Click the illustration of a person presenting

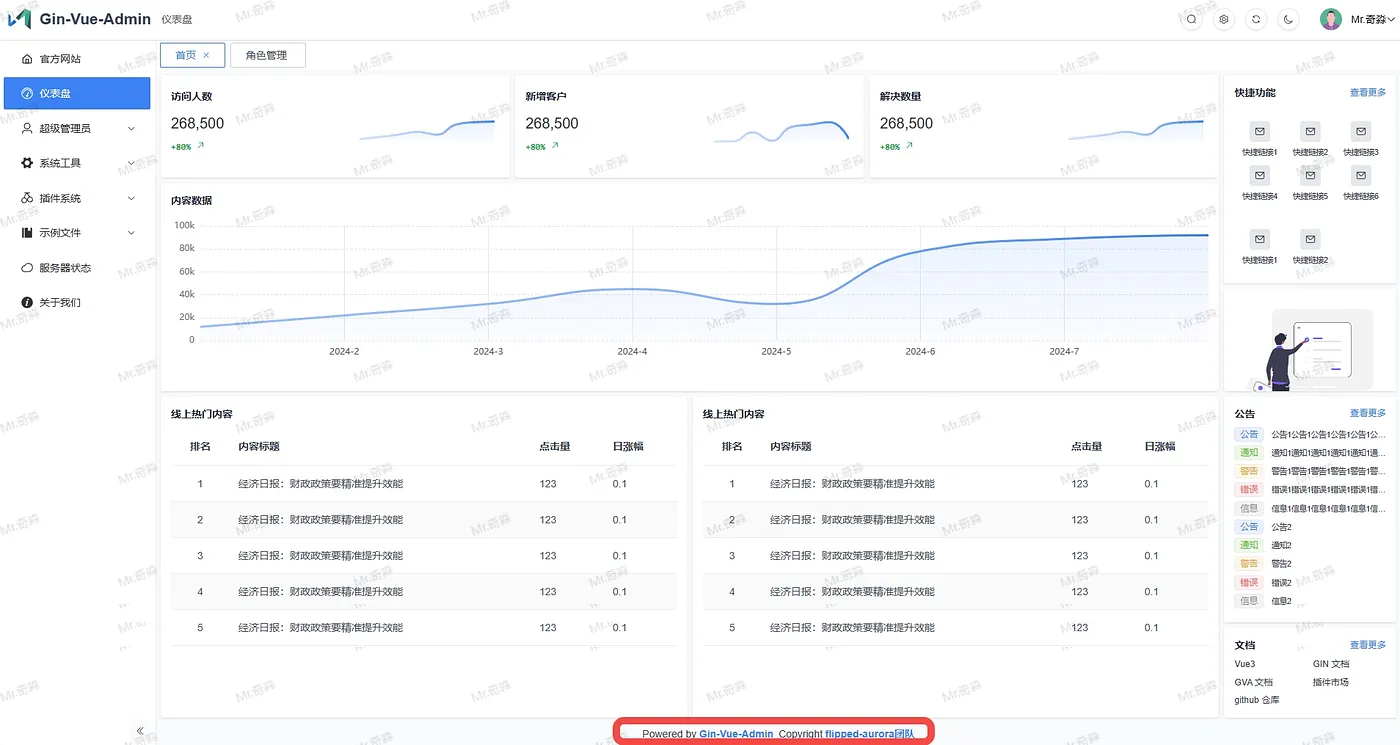(1310, 348)
